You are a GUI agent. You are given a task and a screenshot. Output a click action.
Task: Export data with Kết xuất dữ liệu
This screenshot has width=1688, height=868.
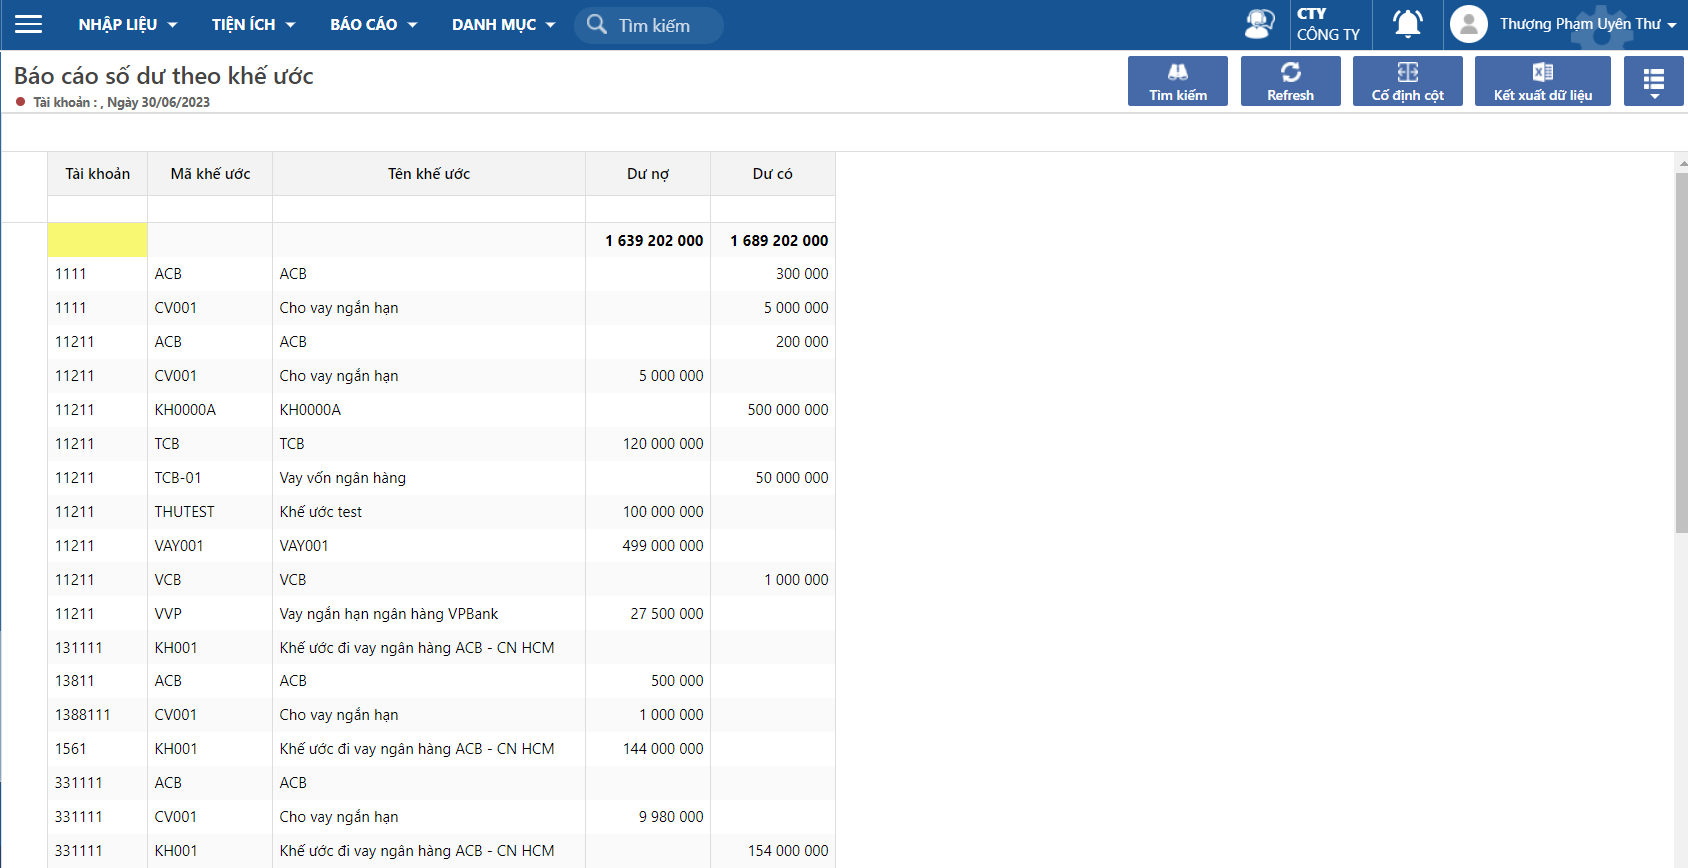click(x=1542, y=81)
